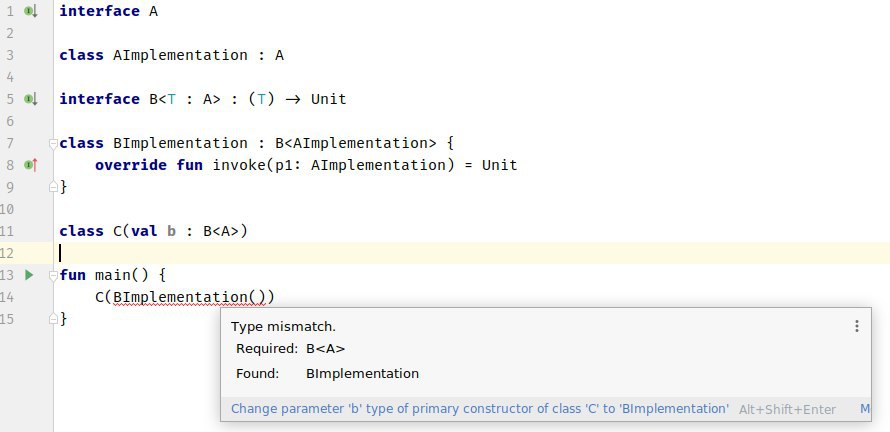Click 'interface B' declaration name on line 5

tap(153, 99)
